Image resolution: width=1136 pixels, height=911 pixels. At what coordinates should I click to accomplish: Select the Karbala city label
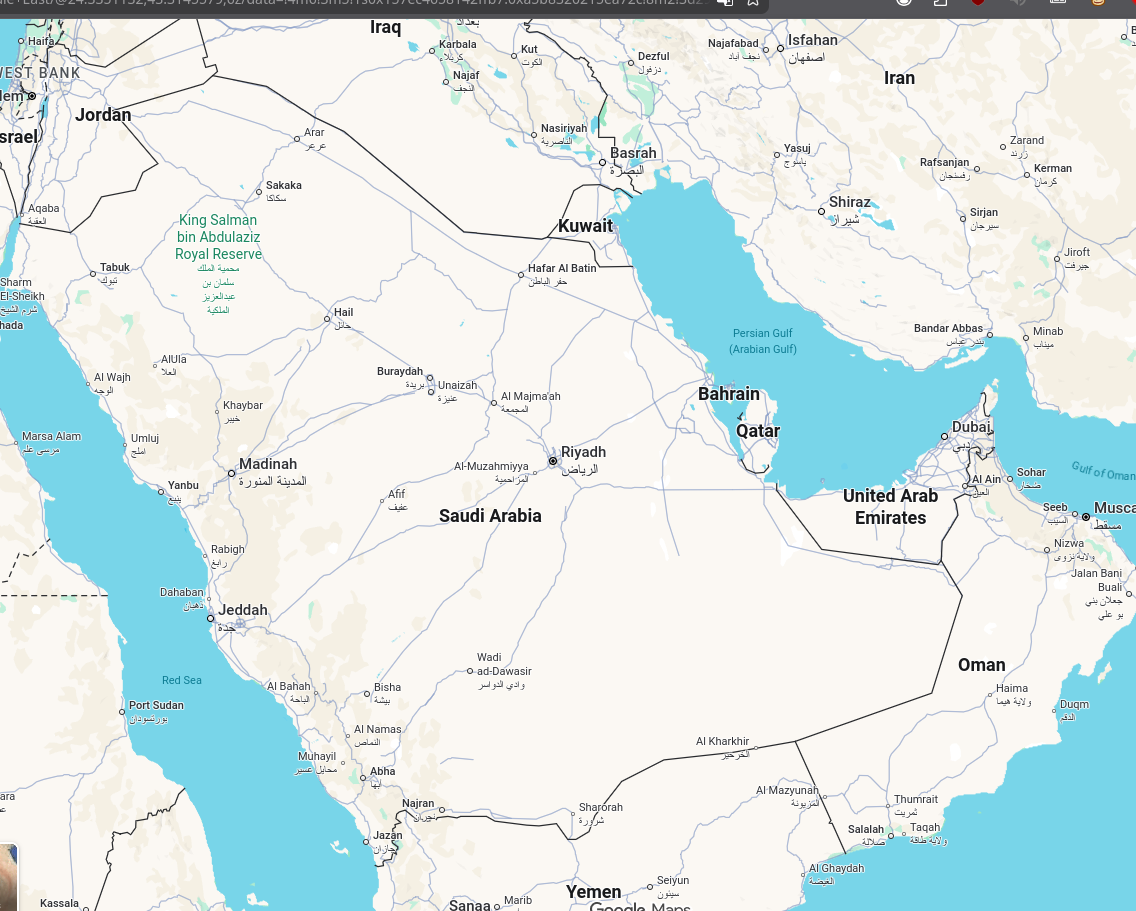[x=458, y=44]
